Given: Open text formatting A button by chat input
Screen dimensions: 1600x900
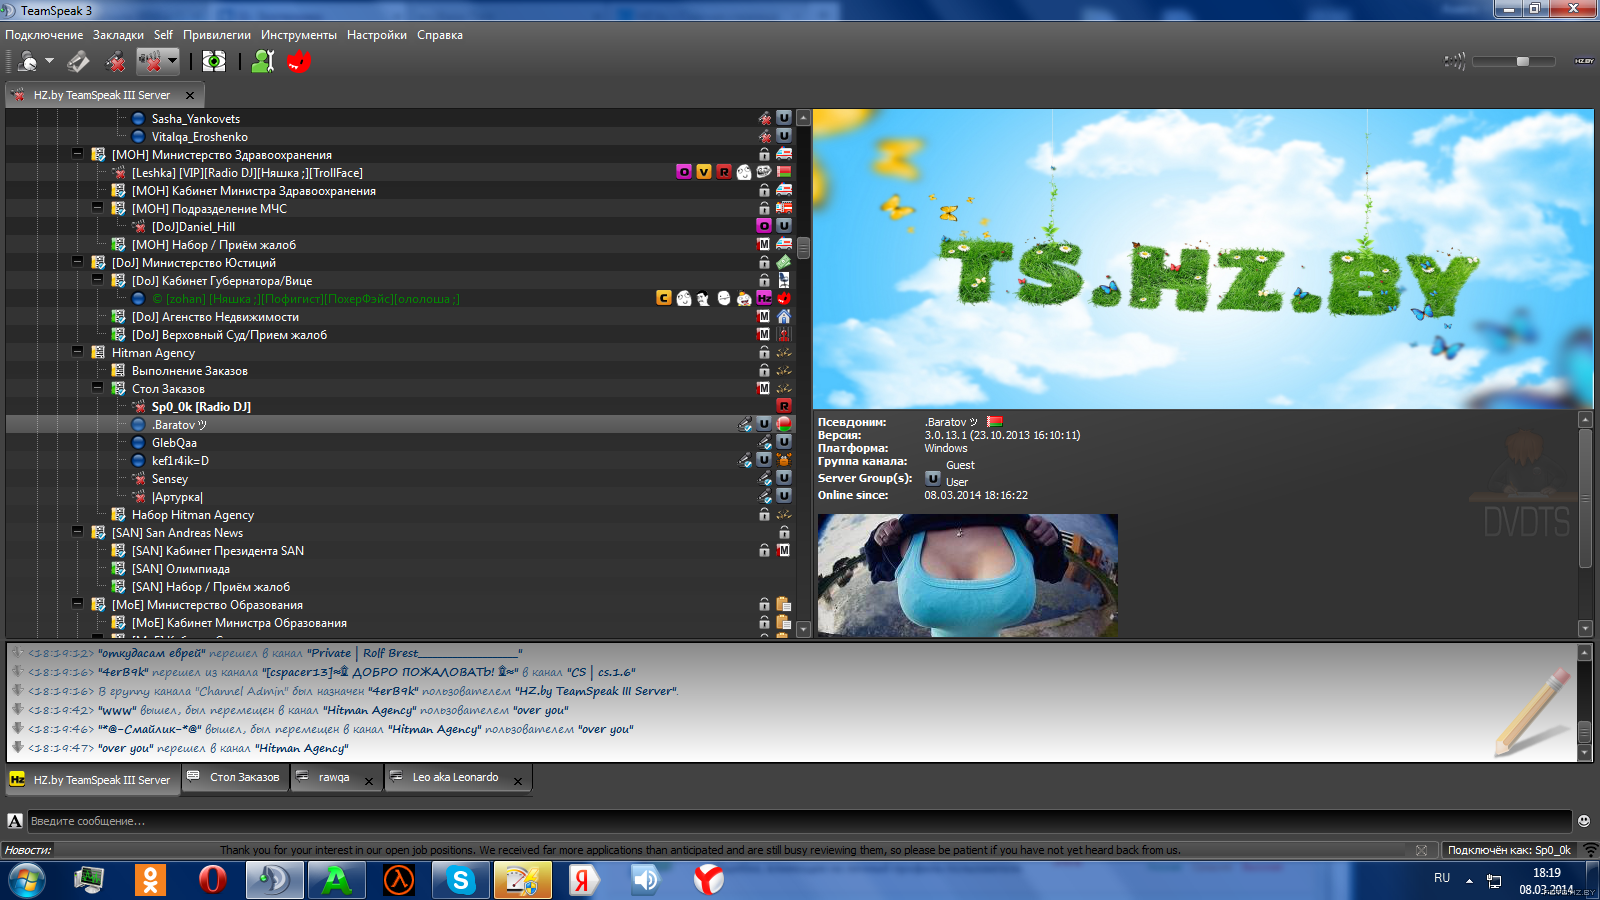Looking at the screenshot, I should pyautogui.click(x=15, y=821).
